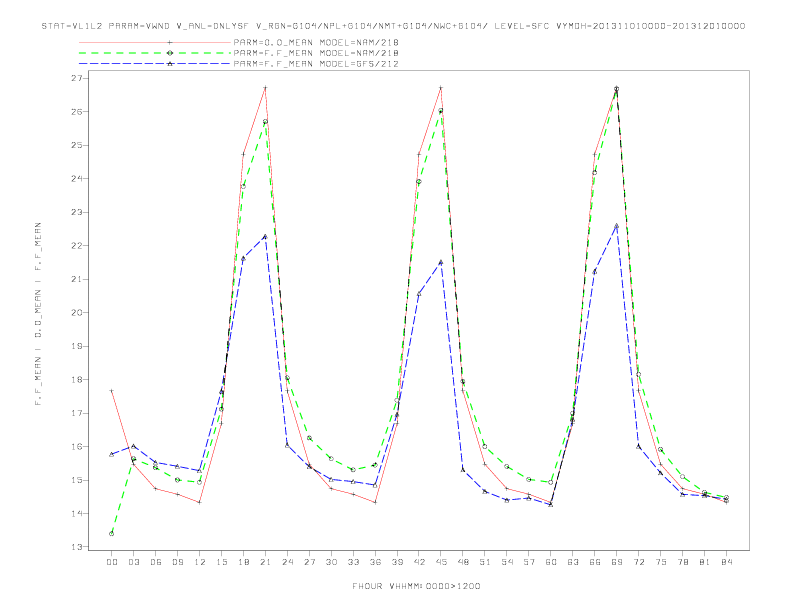Viewport: 792px width, 612px height.
Task: Click y-axis tick label 13
Action: pos(77,547)
